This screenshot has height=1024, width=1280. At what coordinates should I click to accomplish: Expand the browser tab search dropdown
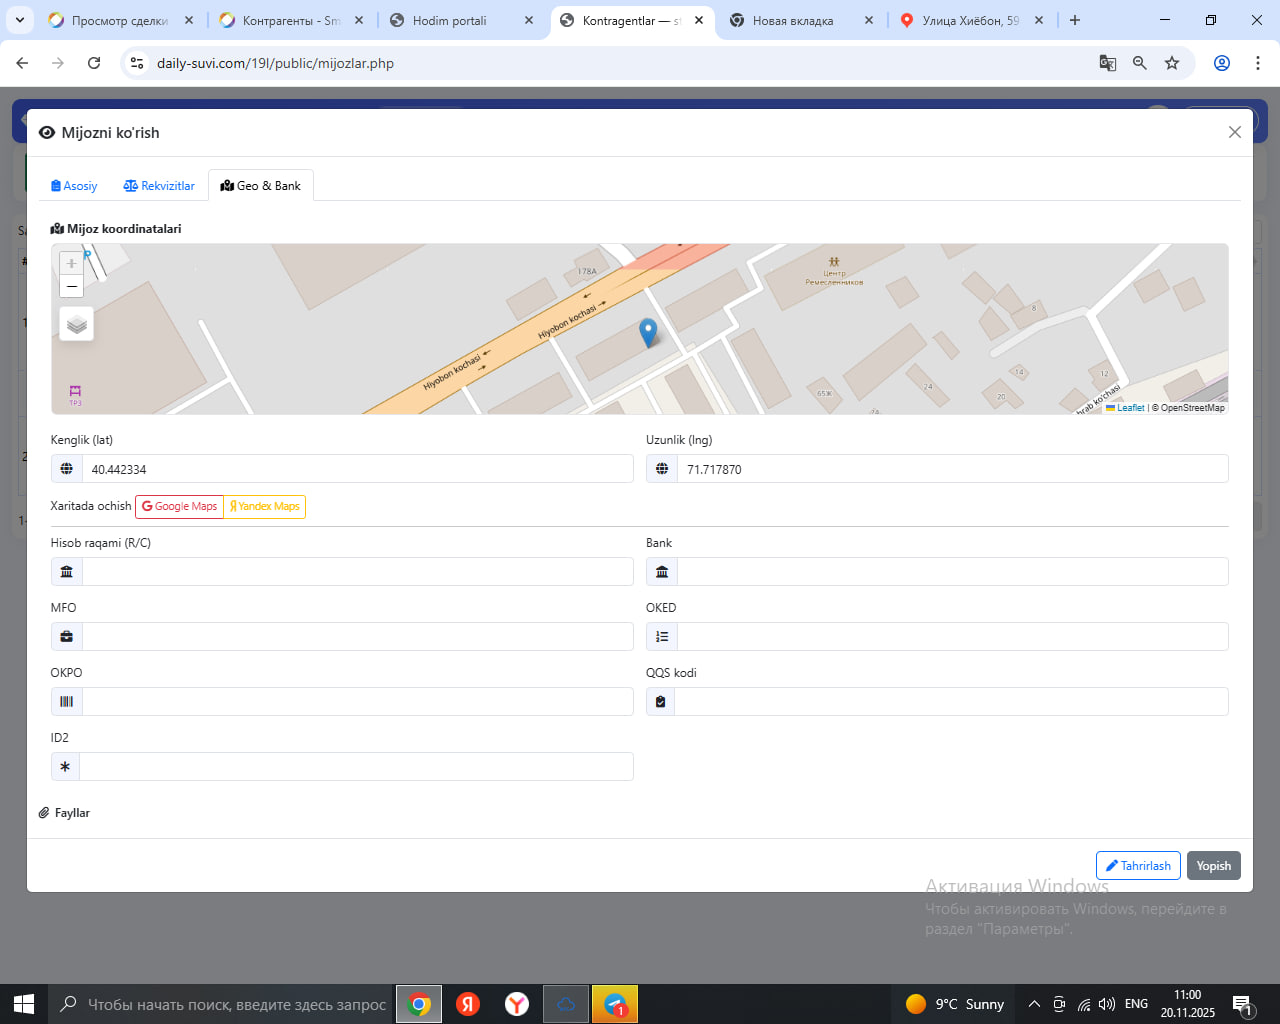pos(20,20)
